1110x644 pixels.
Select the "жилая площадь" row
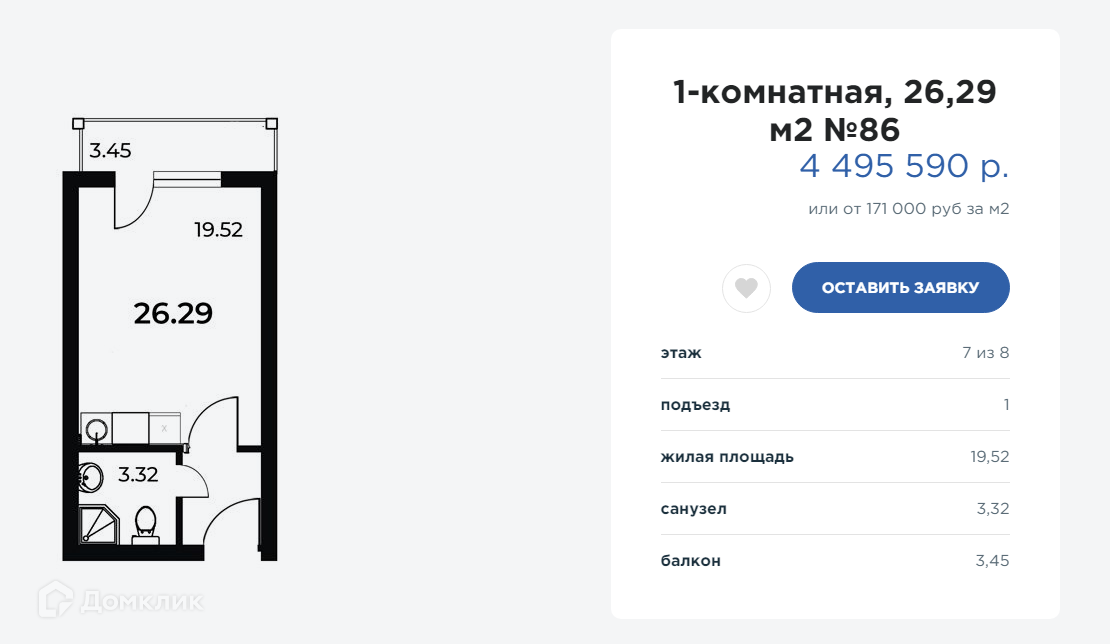834,457
